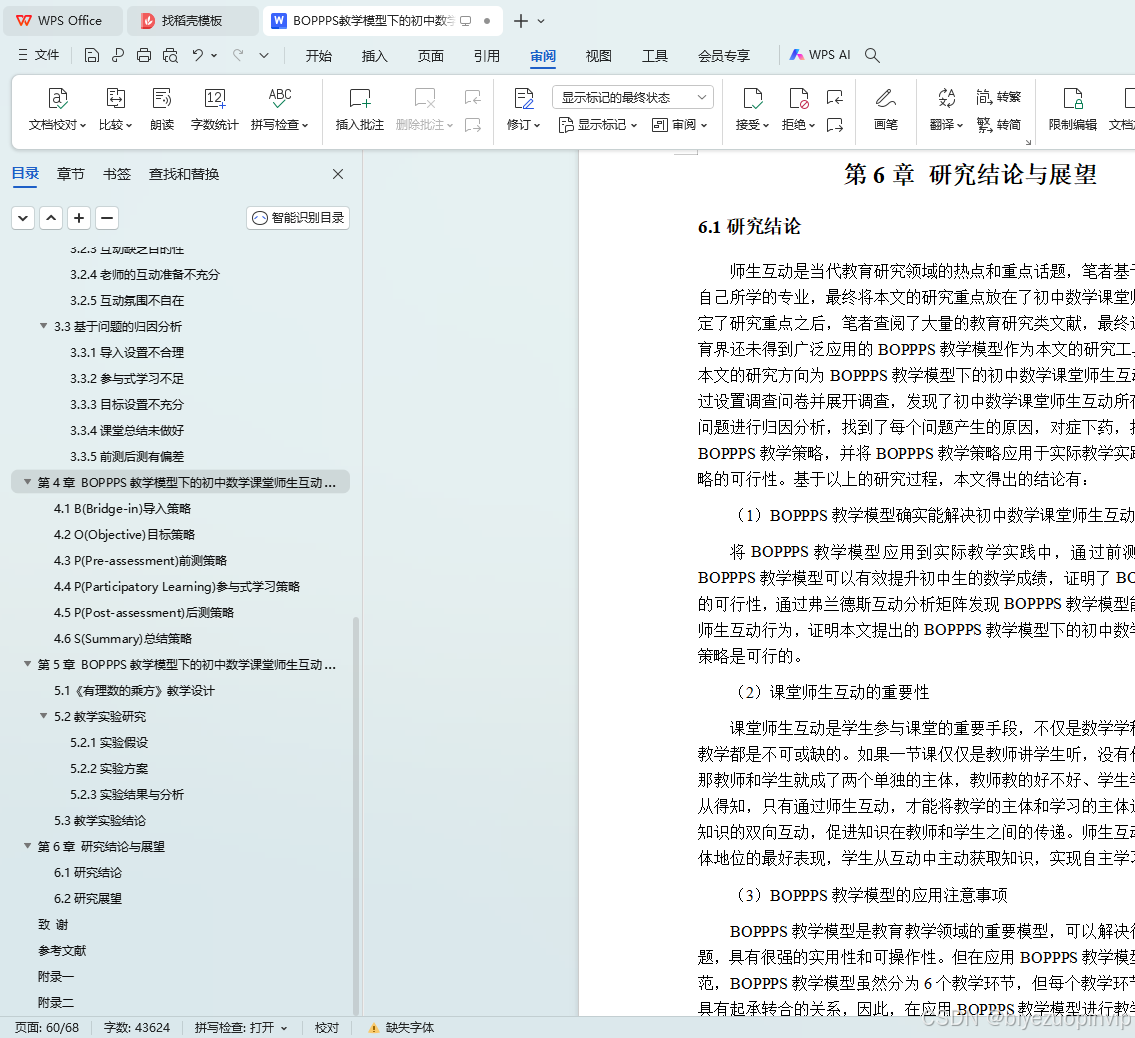Screen dimensions: 1135x1038
Task: Switch to 找稻壳模板 window tab
Action: (193, 21)
